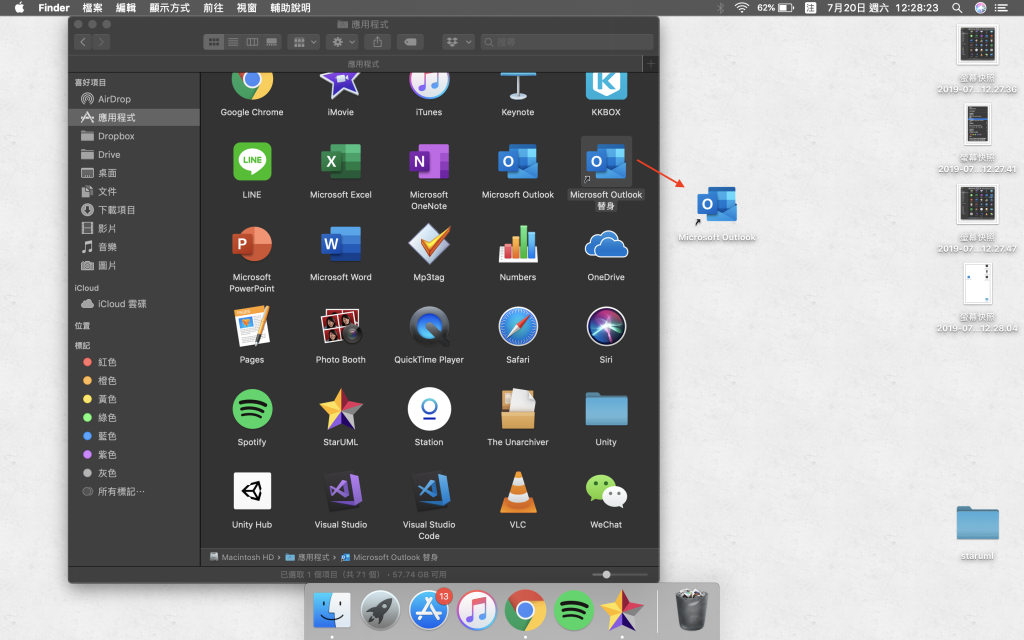Select the WeChat app icon

pyautogui.click(x=606, y=491)
